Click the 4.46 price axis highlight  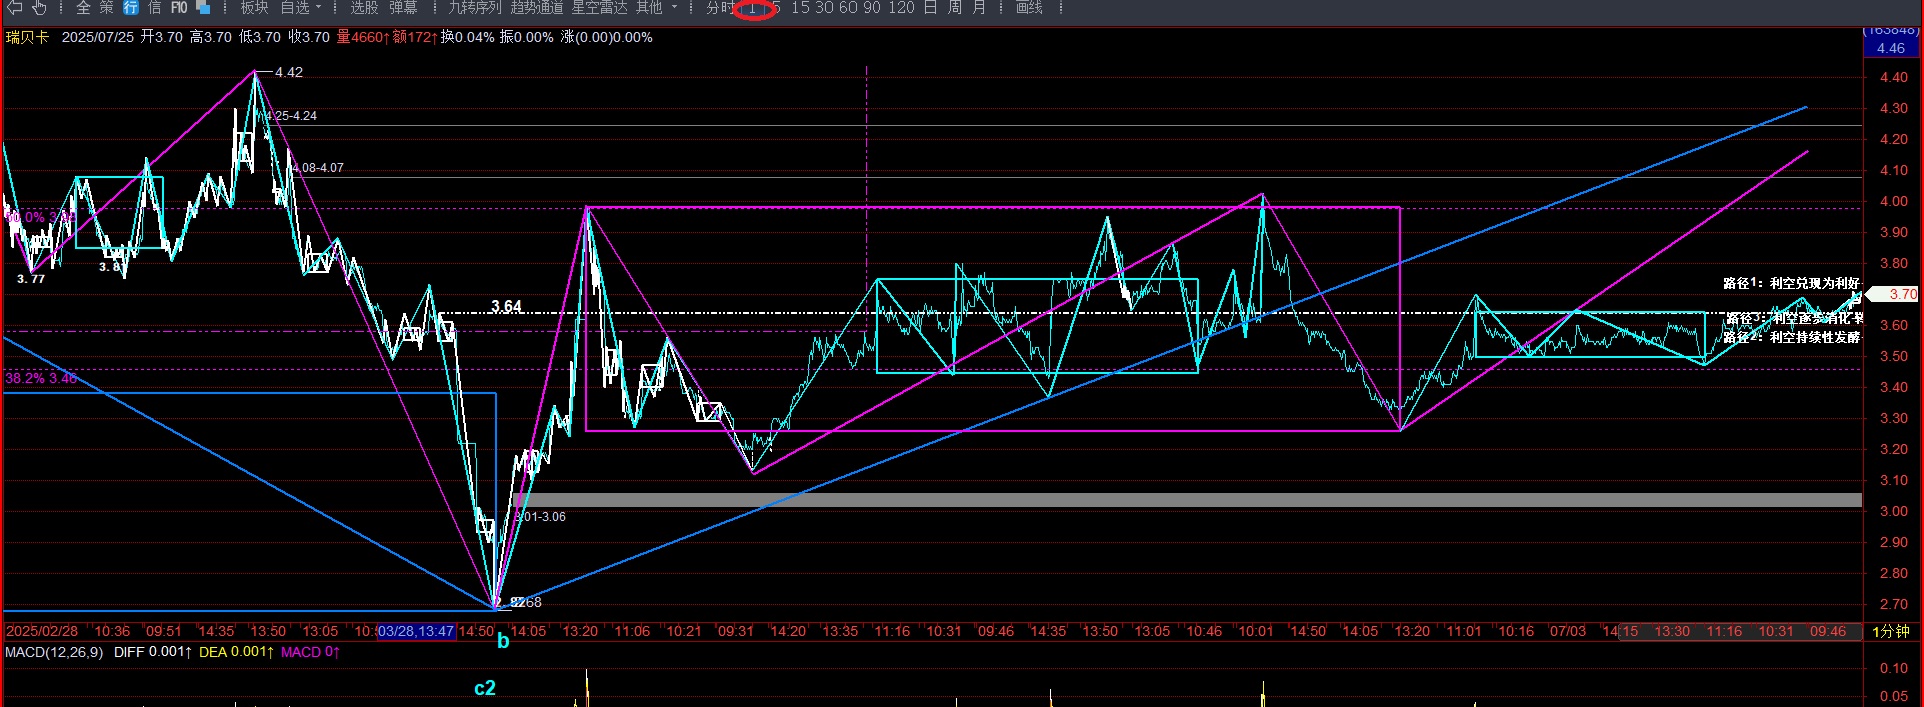click(1891, 48)
